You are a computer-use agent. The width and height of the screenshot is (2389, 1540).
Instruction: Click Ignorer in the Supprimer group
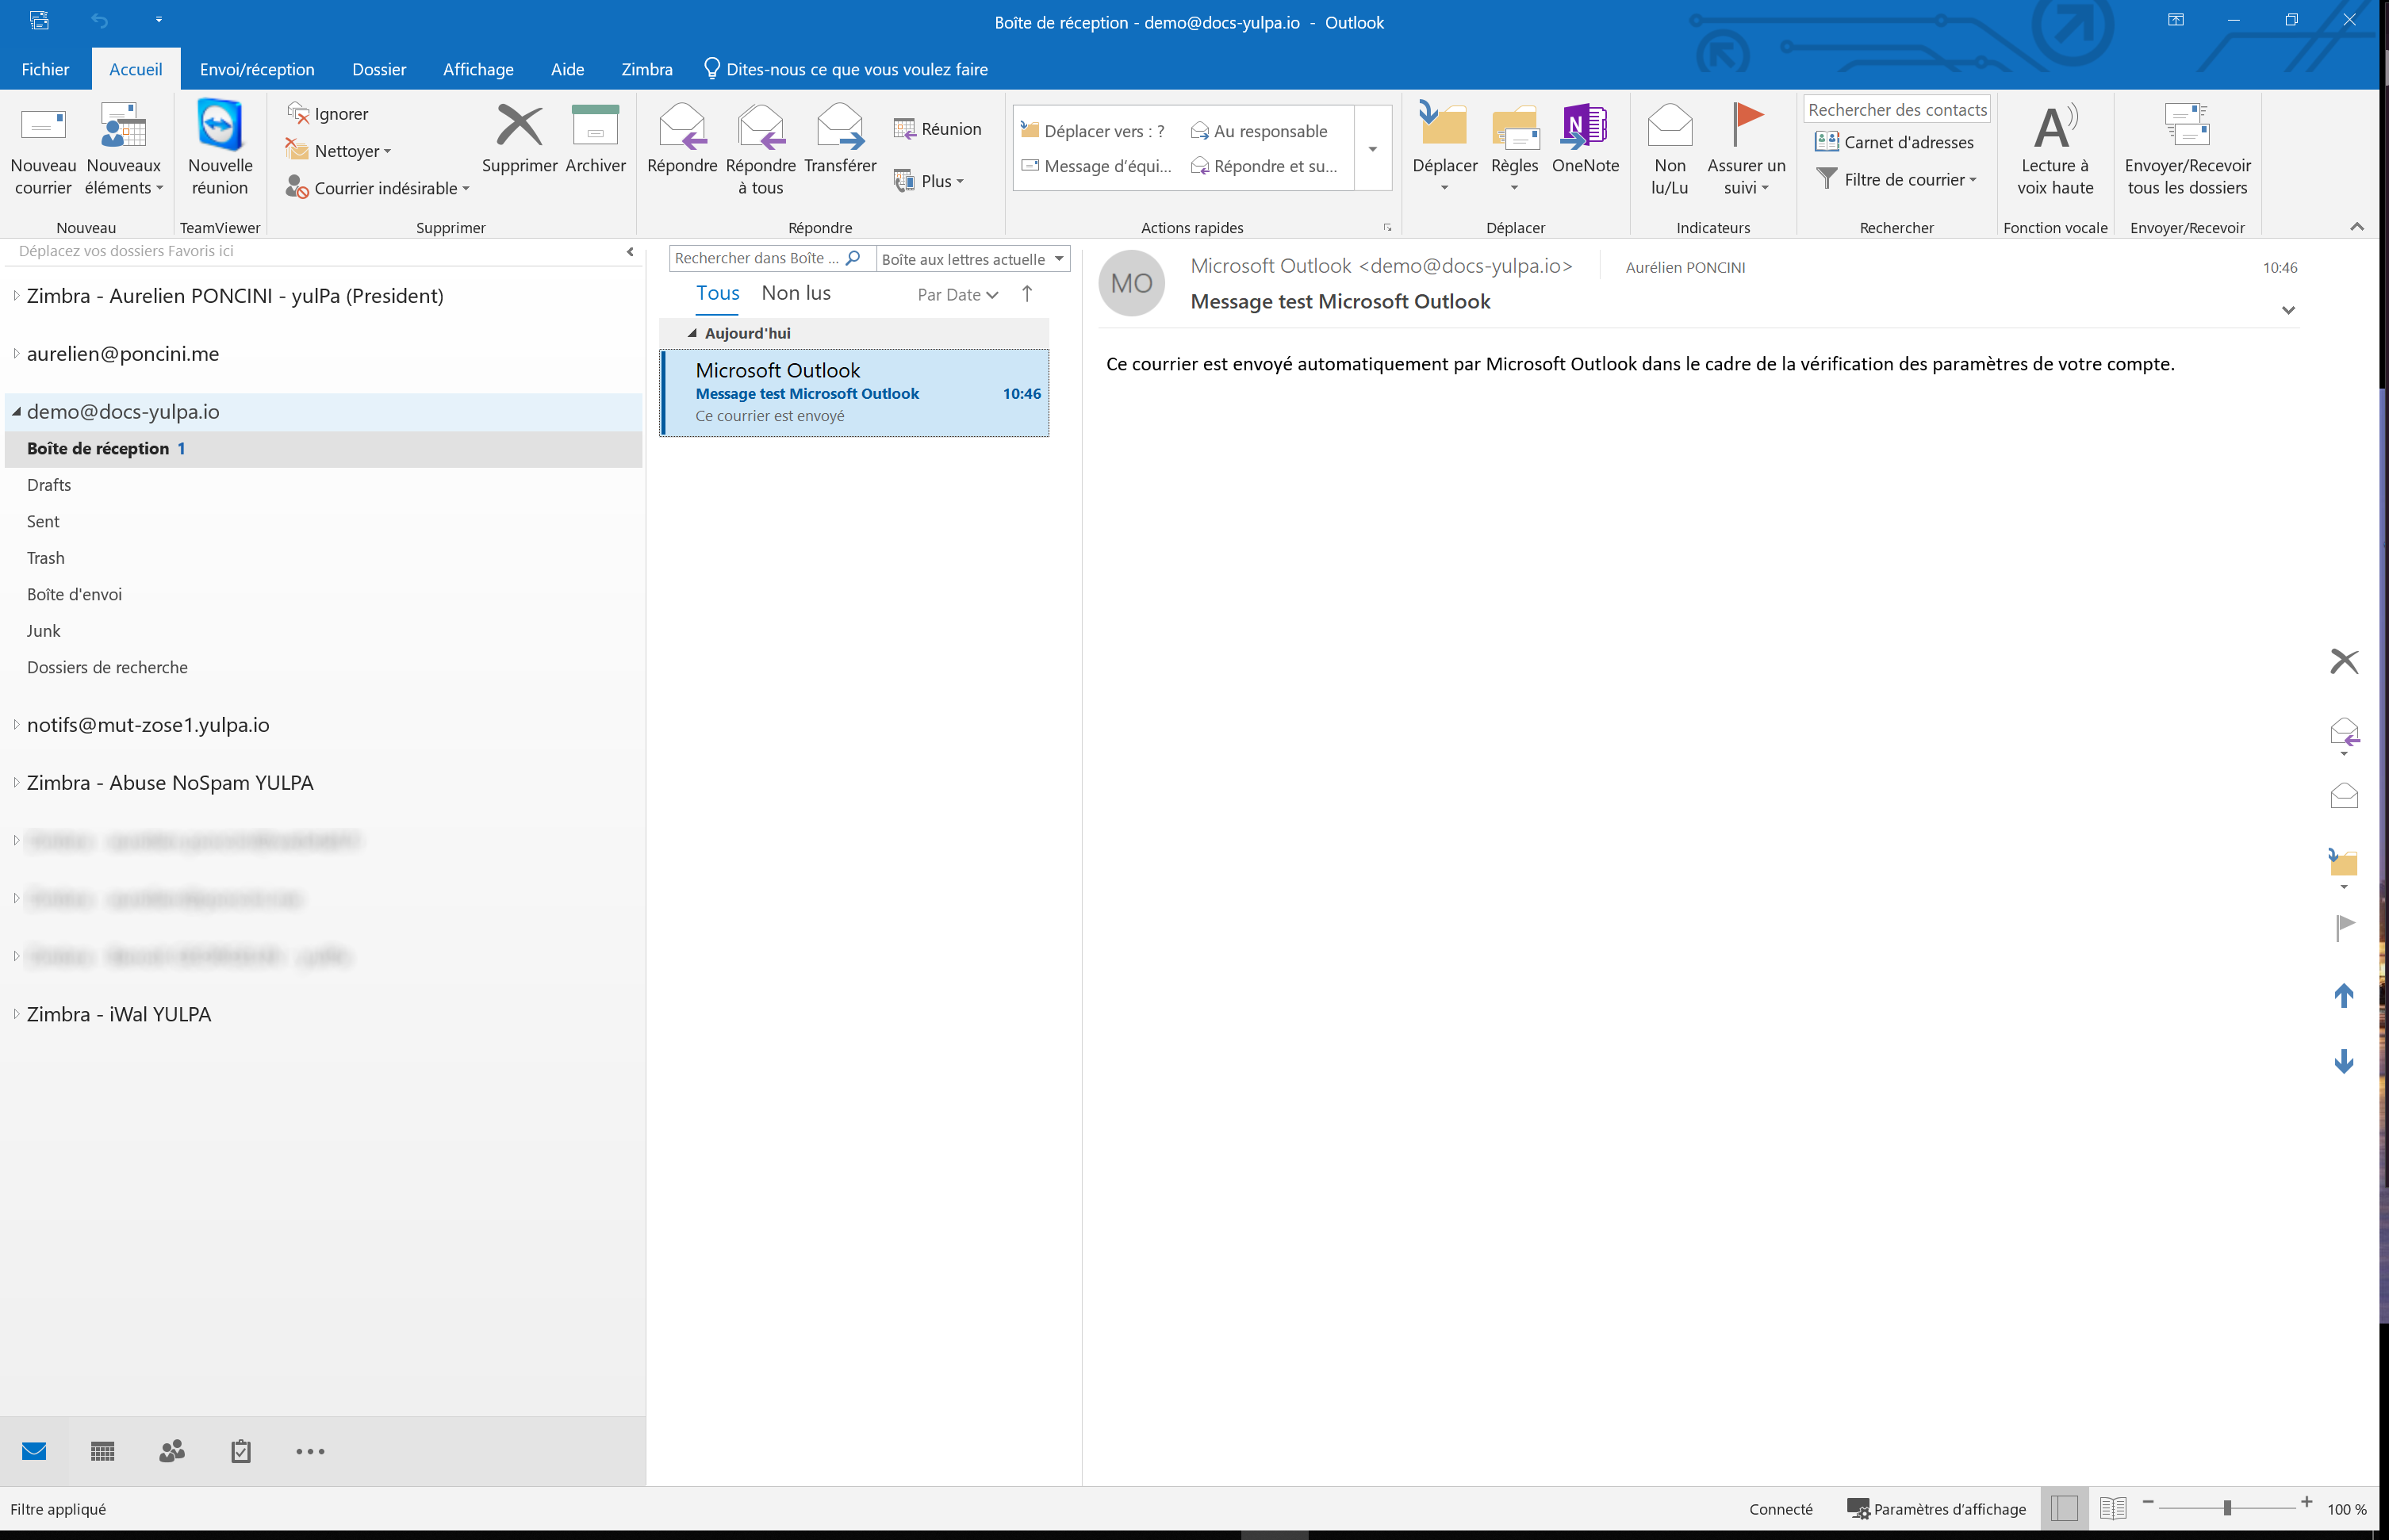pos(328,114)
